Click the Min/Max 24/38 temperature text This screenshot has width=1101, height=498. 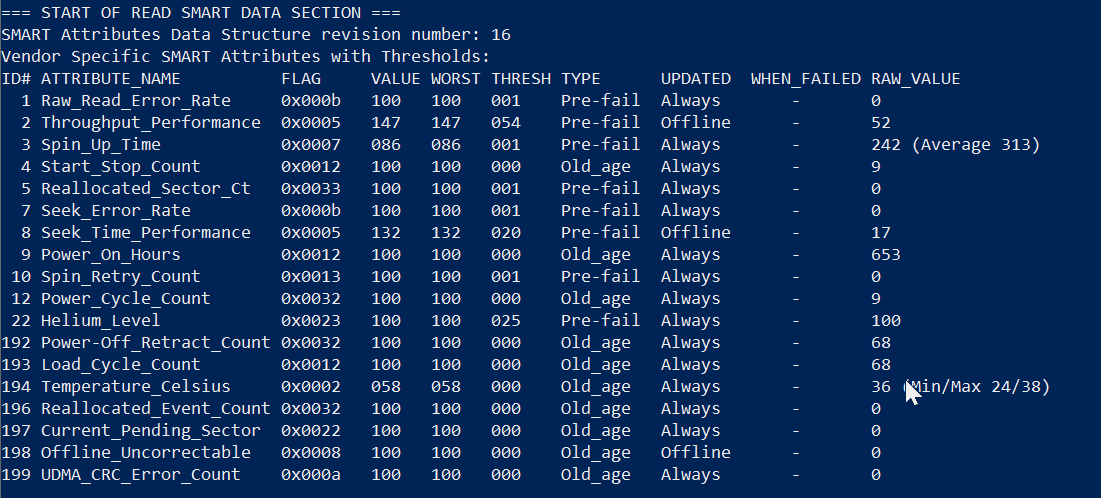pyautogui.click(x=977, y=387)
